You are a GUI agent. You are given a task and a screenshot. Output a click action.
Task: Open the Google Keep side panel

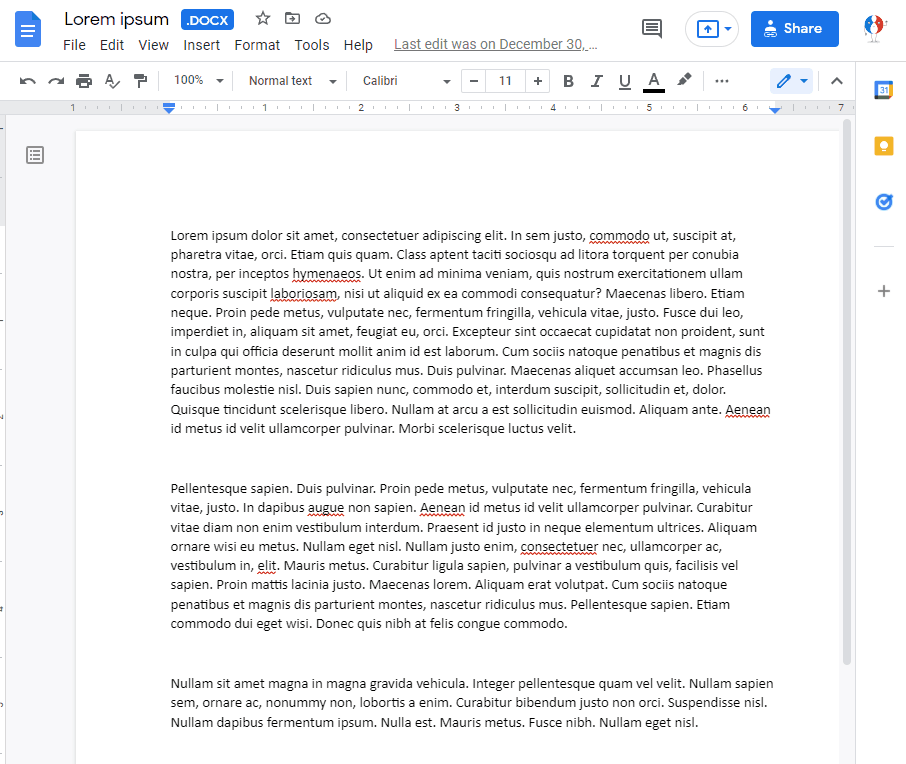tap(883, 146)
